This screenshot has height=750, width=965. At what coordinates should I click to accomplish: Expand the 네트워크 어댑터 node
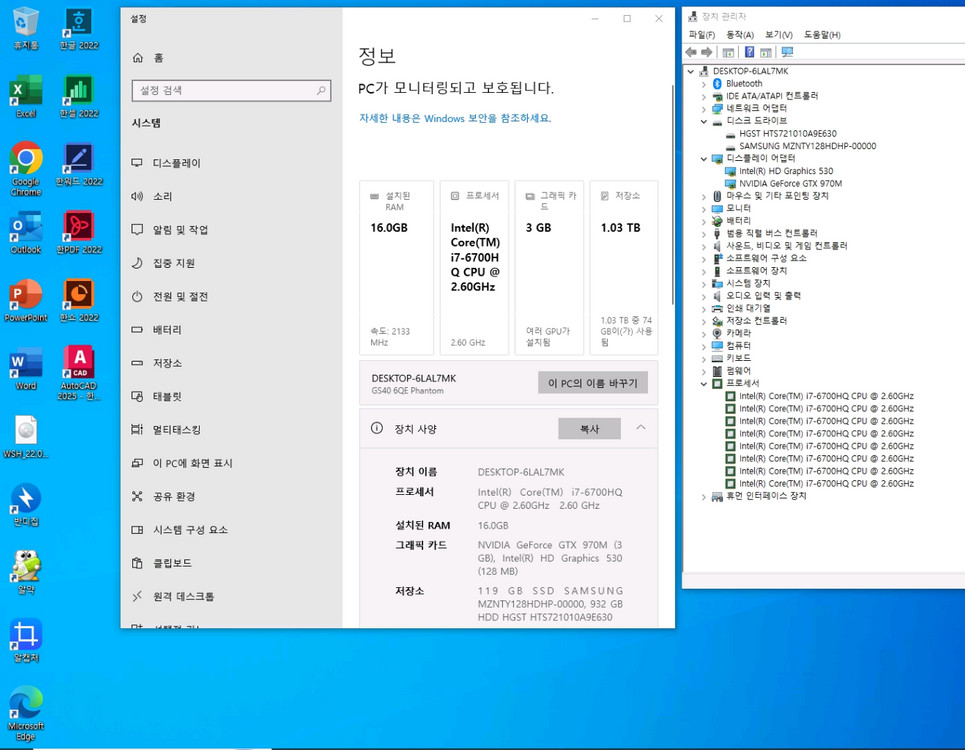pos(703,109)
